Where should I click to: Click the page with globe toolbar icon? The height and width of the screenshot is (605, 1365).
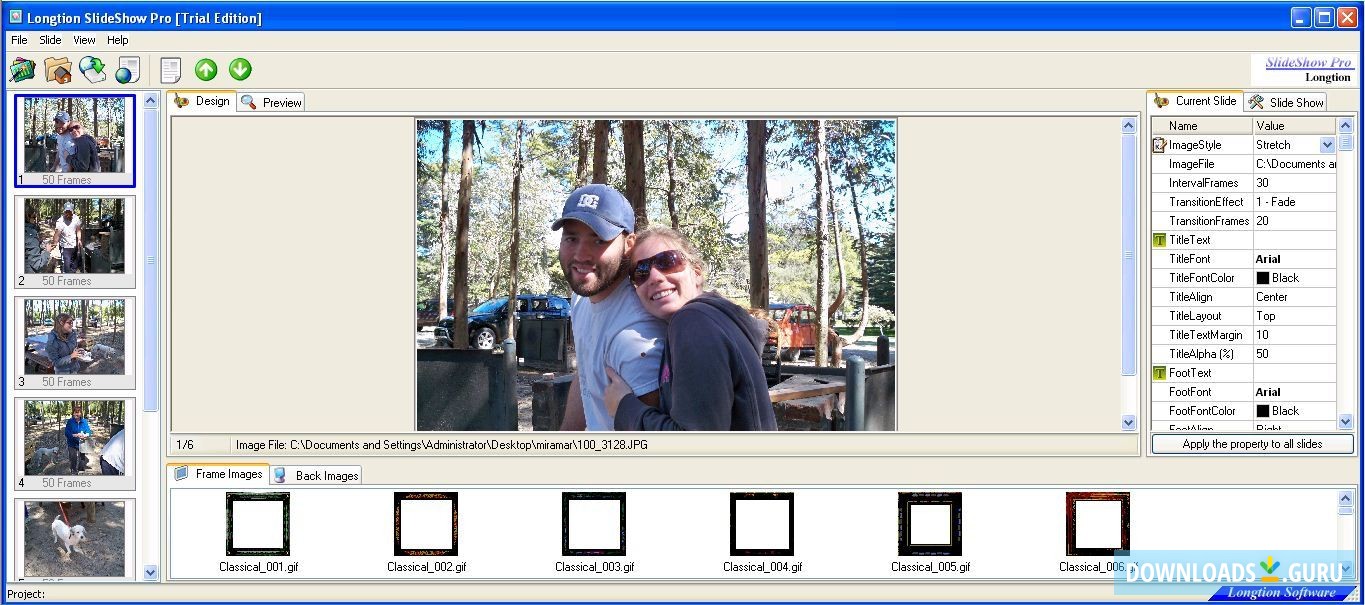pyautogui.click(x=127, y=70)
